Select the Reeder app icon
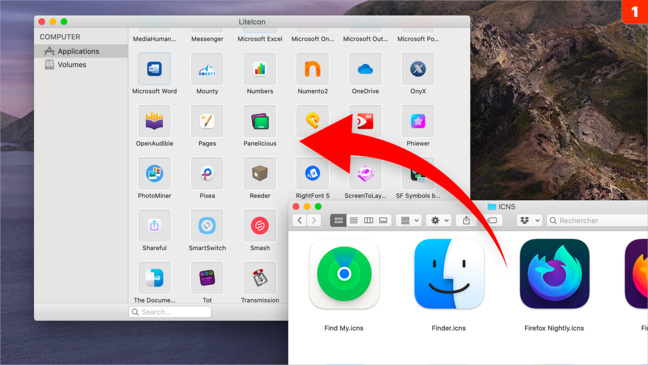The image size is (648, 365). coord(260,173)
